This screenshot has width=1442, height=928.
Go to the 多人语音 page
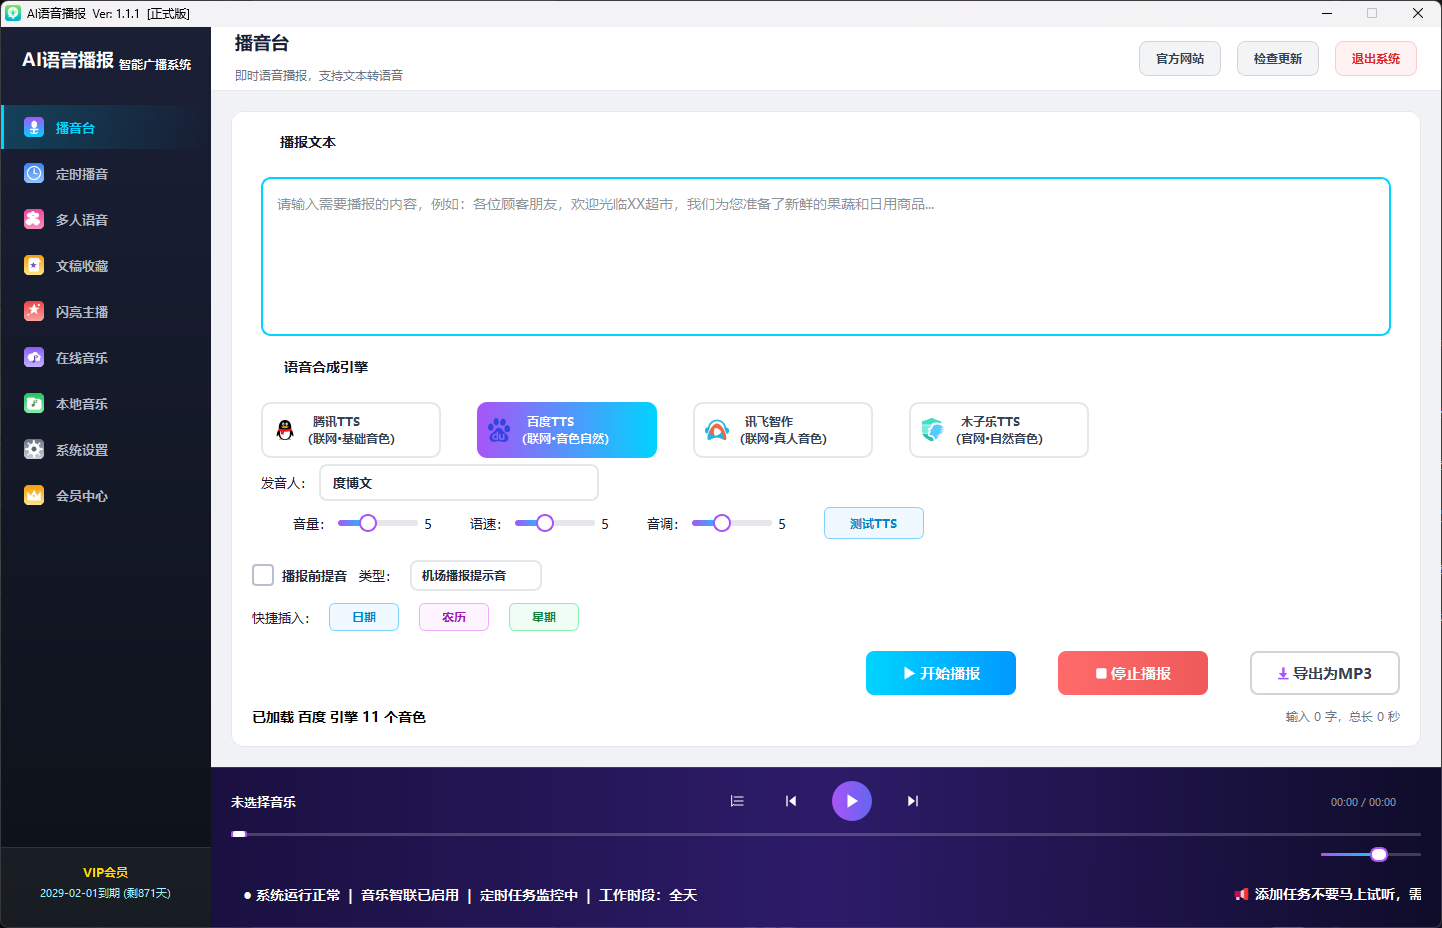coord(106,220)
